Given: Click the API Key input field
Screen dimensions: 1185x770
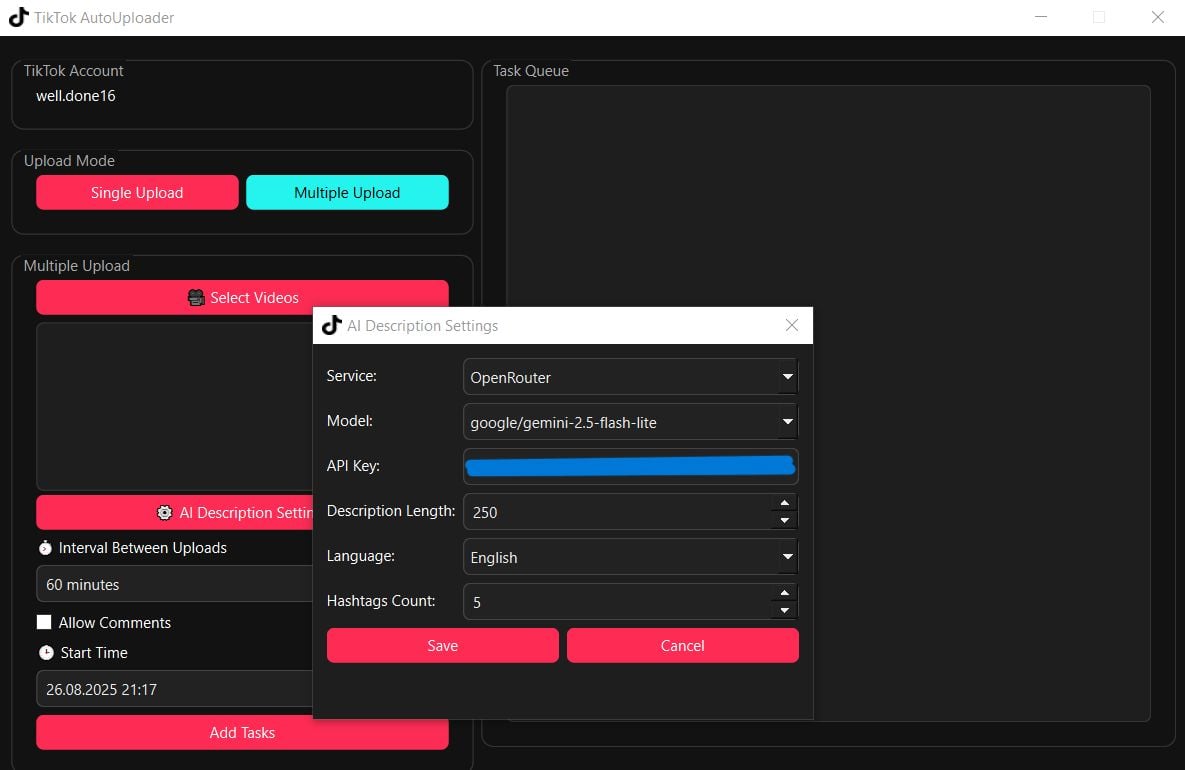Looking at the screenshot, I should tap(630, 467).
